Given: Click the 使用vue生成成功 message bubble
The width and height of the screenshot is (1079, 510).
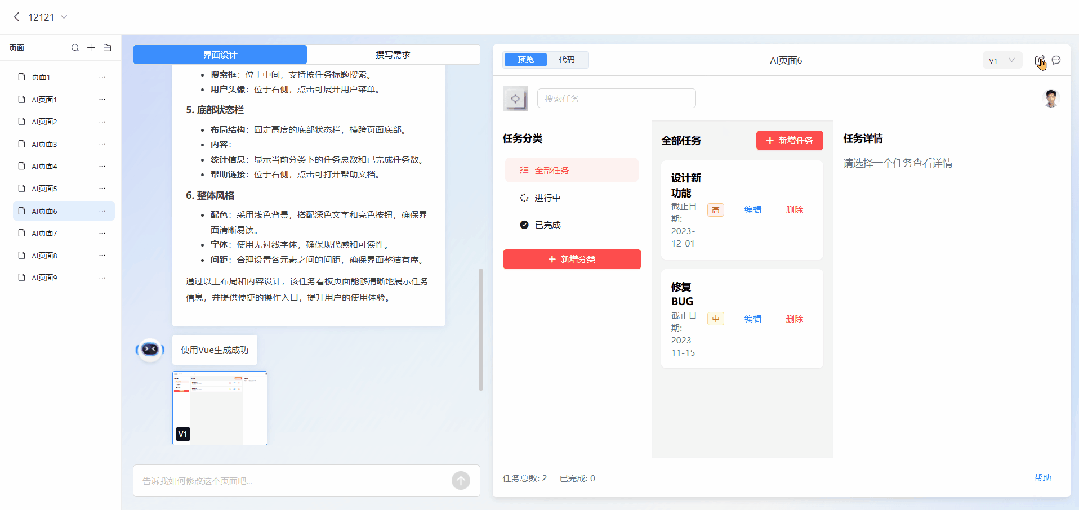Looking at the screenshot, I should click(215, 350).
